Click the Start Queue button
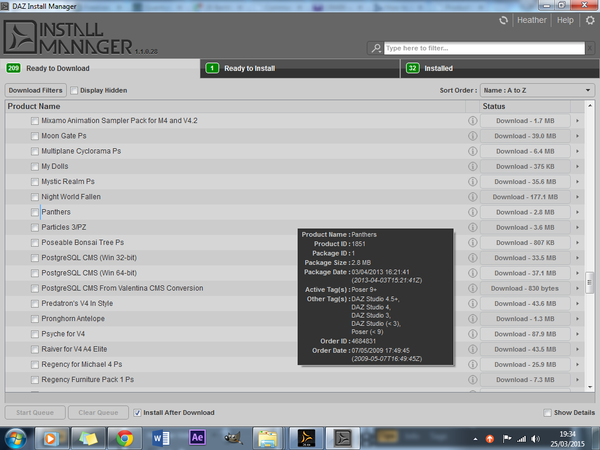 click(x=35, y=412)
